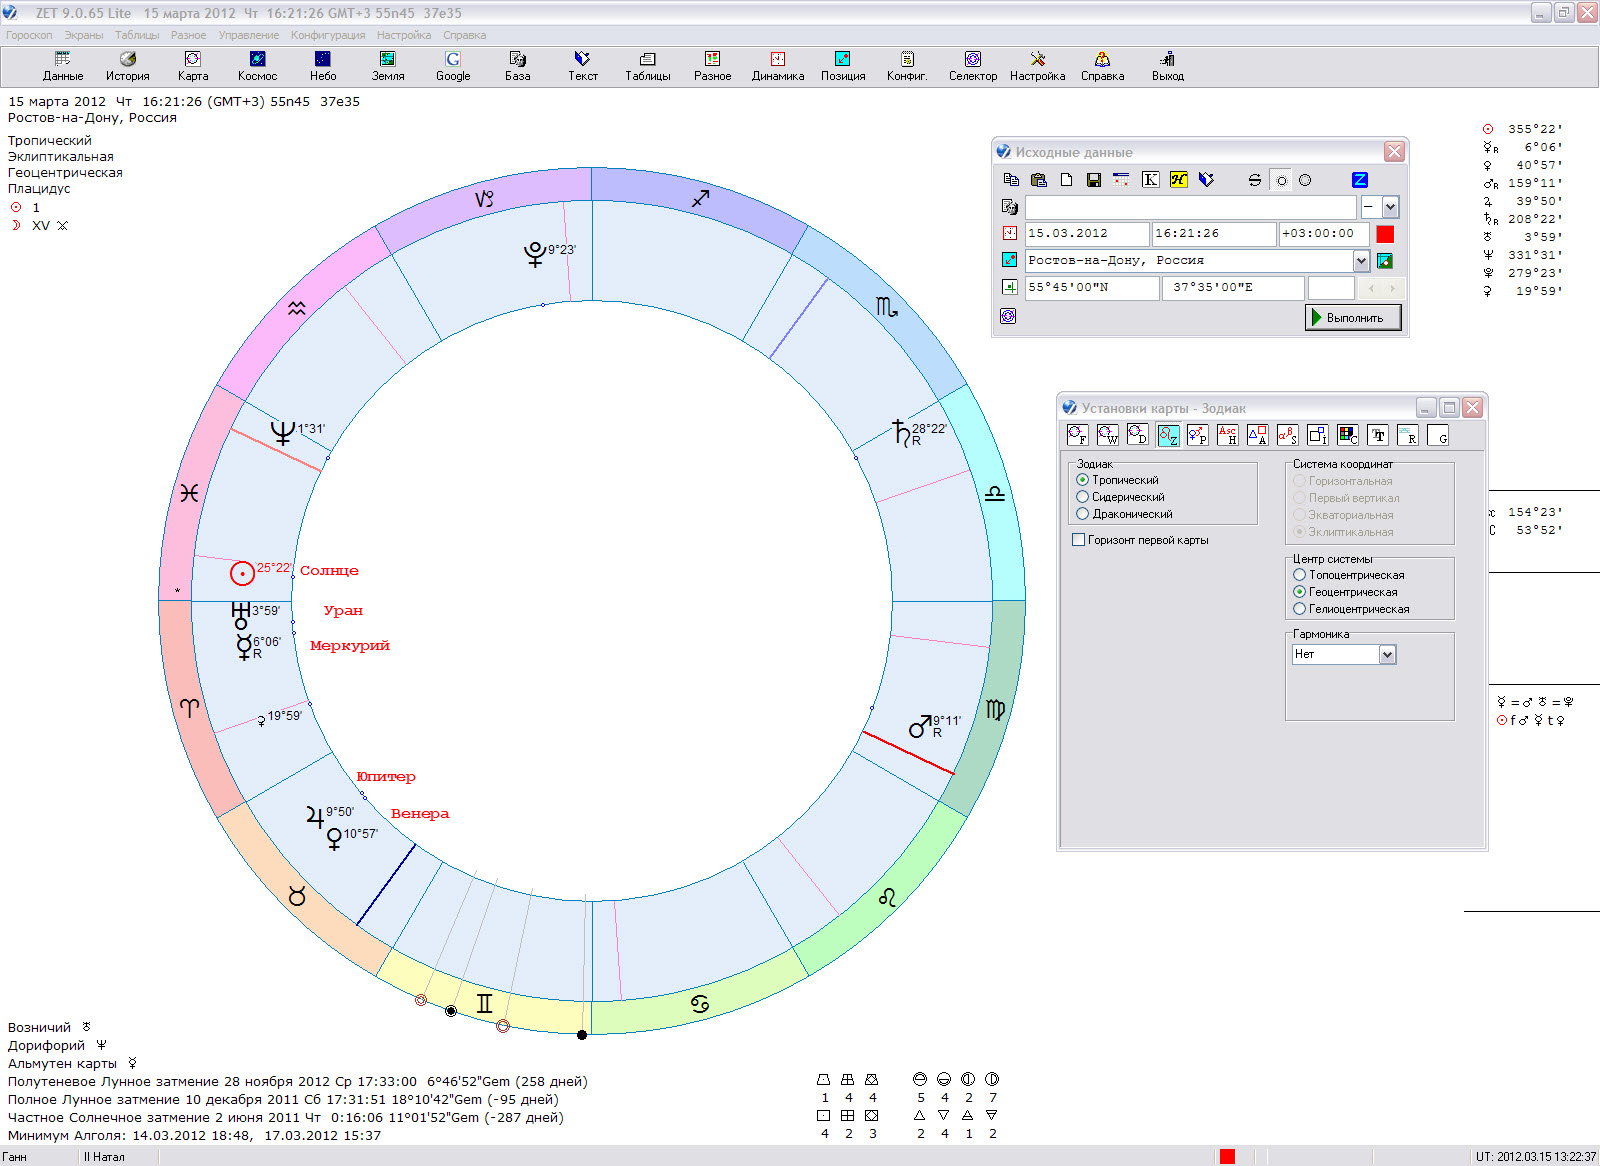The image size is (1600, 1166).
Task: Click the red square next to timezone
Action: tap(1385, 234)
